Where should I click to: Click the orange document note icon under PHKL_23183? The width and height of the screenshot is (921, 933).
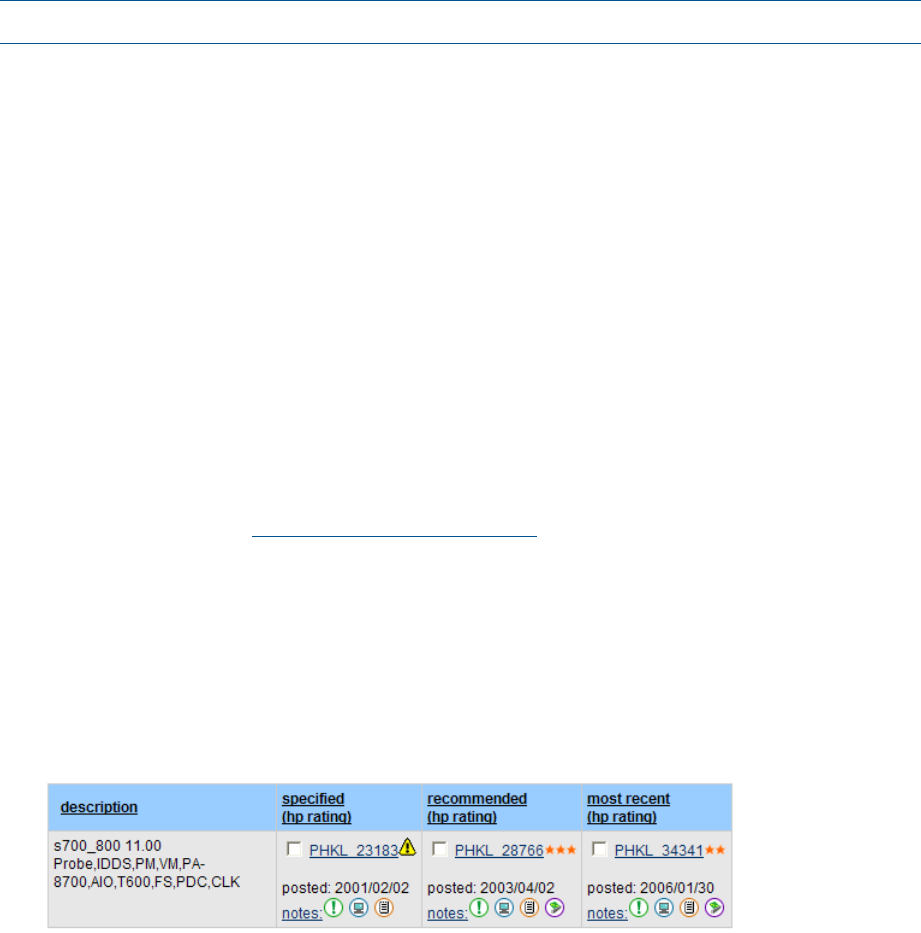[384, 908]
